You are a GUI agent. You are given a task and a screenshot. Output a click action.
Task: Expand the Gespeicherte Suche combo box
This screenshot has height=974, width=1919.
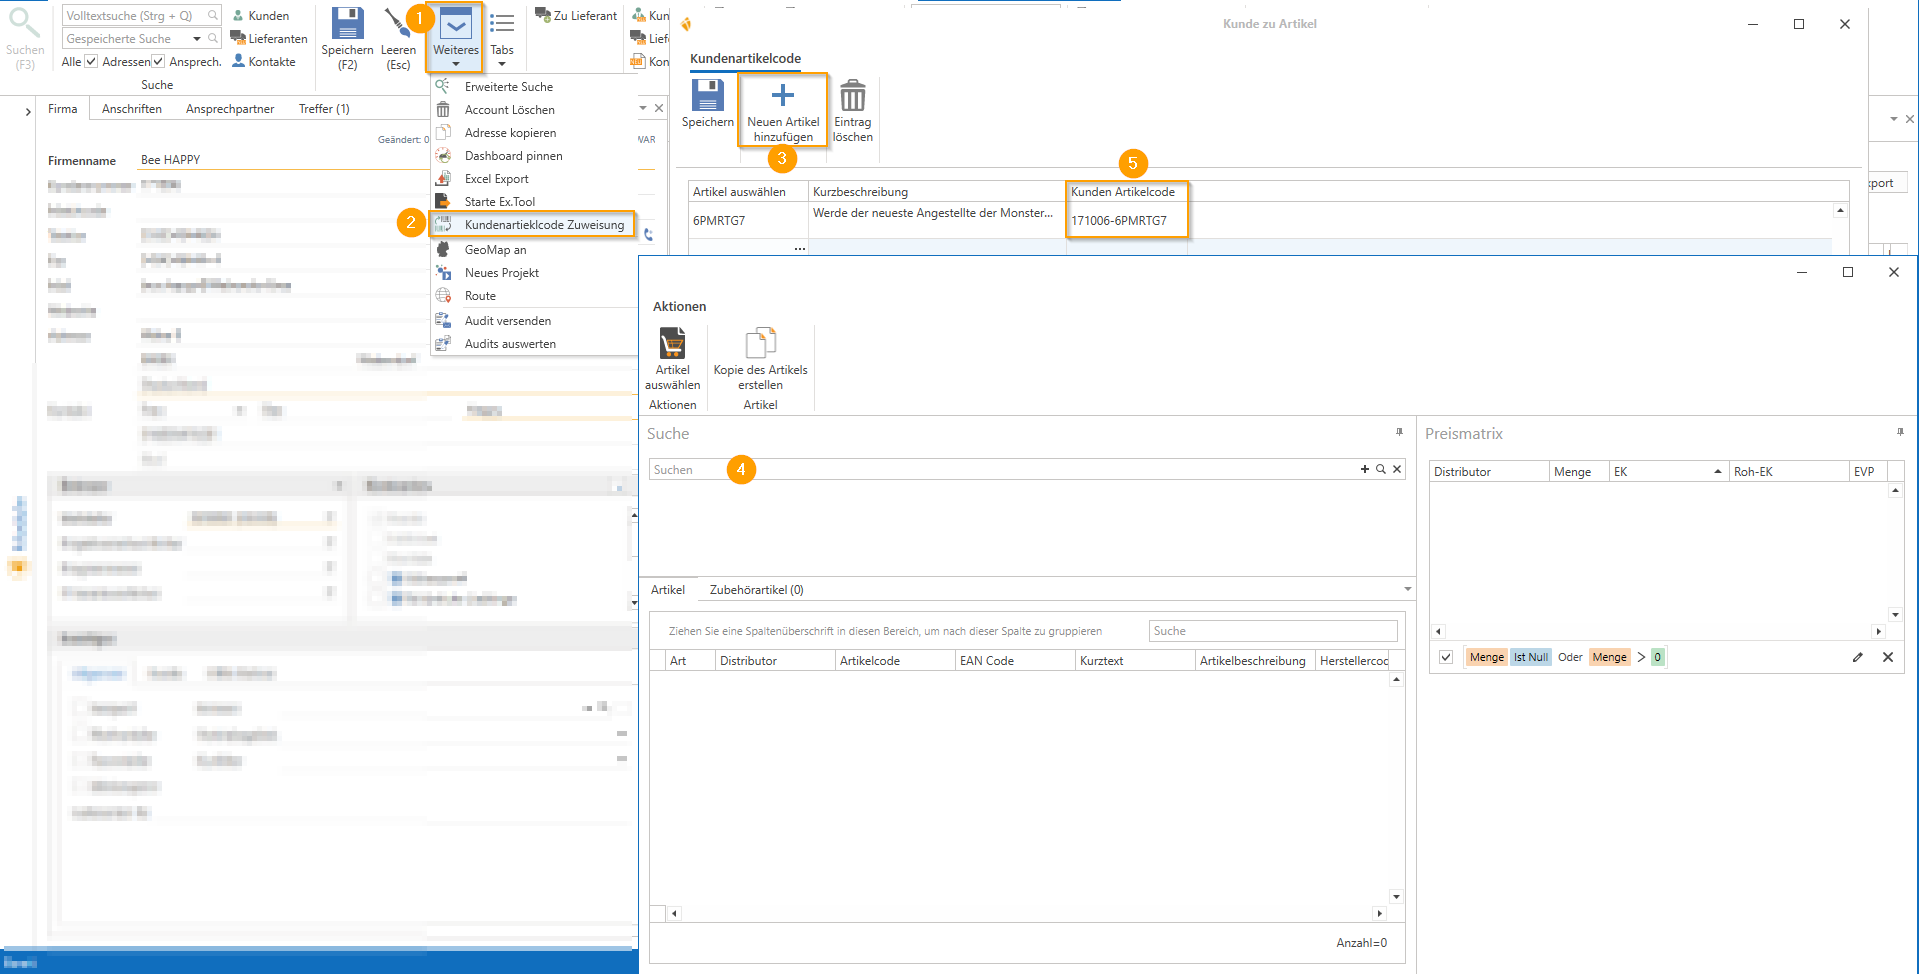coord(197,39)
